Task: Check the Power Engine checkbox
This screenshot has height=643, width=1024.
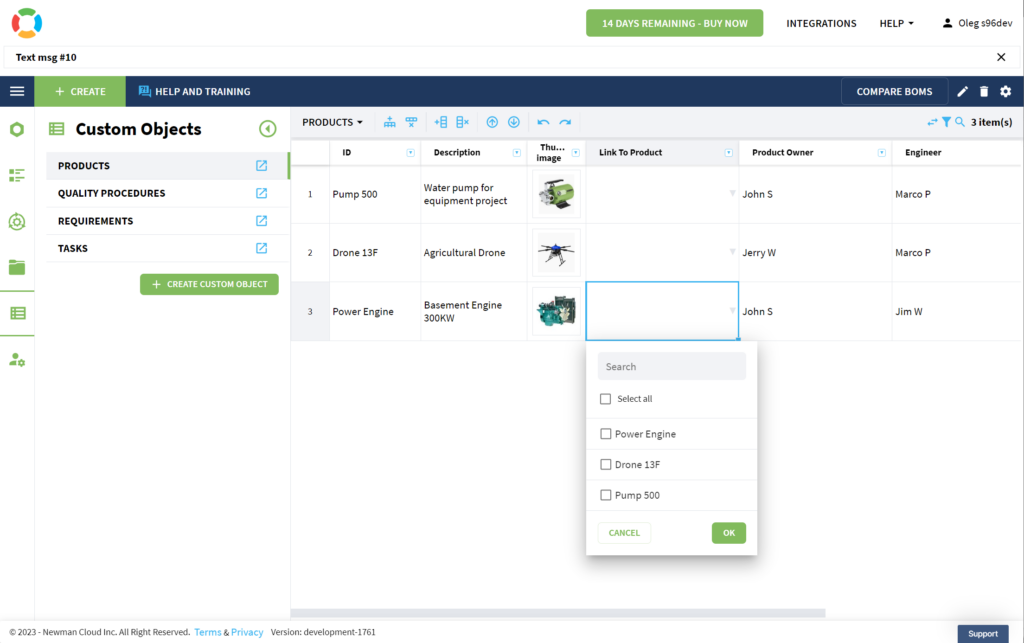Action: (x=605, y=434)
